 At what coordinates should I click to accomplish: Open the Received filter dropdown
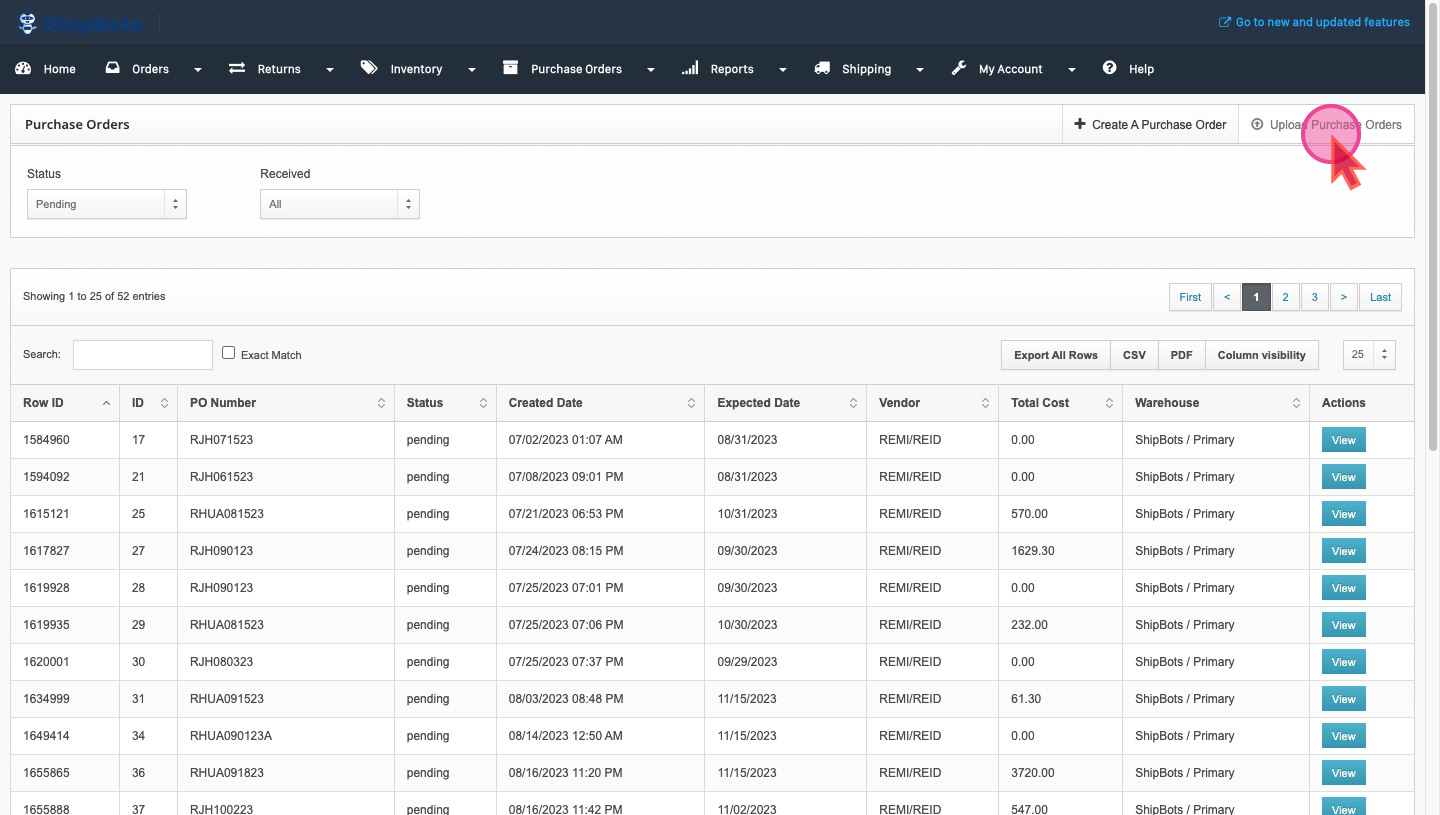[x=339, y=204]
